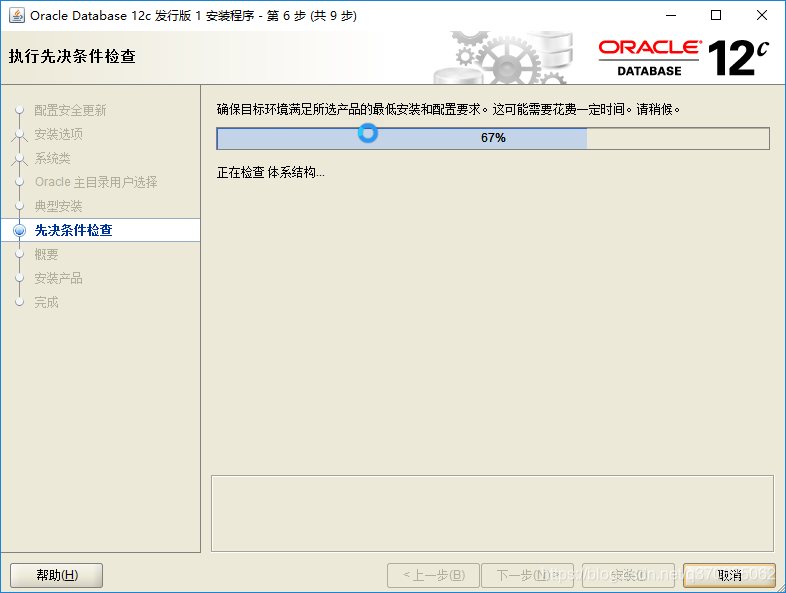The height and width of the screenshot is (593, 786).
Task: Open help with the 帮助(H) button
Action: [57, 575]
